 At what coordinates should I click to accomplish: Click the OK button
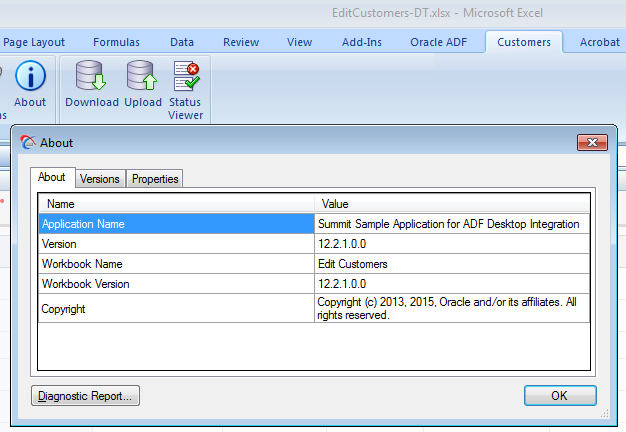tap(560, 395)
